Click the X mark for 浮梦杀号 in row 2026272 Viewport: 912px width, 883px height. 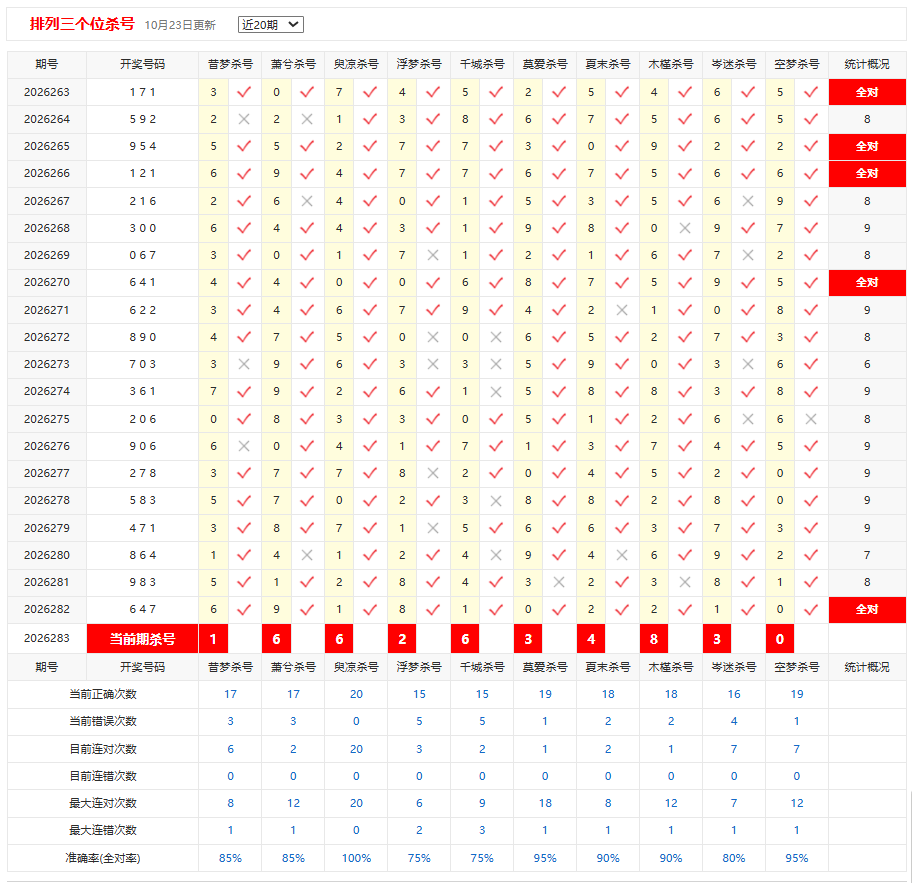pos(433,337)
